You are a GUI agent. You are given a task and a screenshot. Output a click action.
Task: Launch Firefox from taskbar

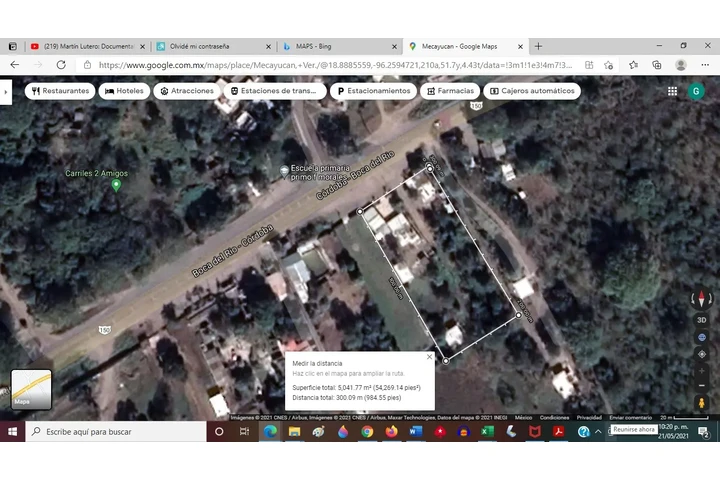(391, 432)
